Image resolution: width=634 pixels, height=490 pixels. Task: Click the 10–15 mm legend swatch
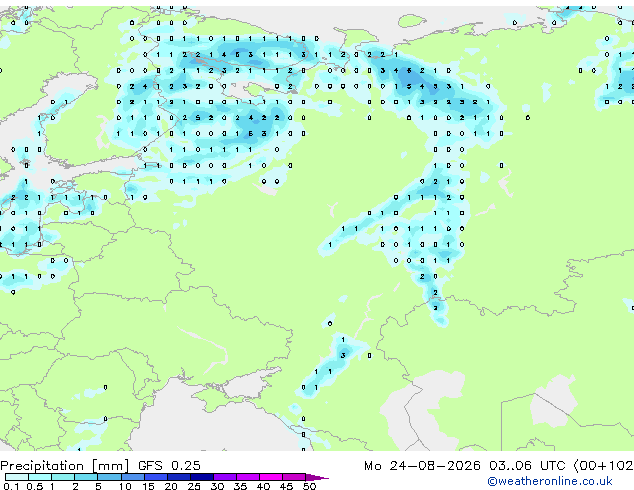tap(133, 477)
